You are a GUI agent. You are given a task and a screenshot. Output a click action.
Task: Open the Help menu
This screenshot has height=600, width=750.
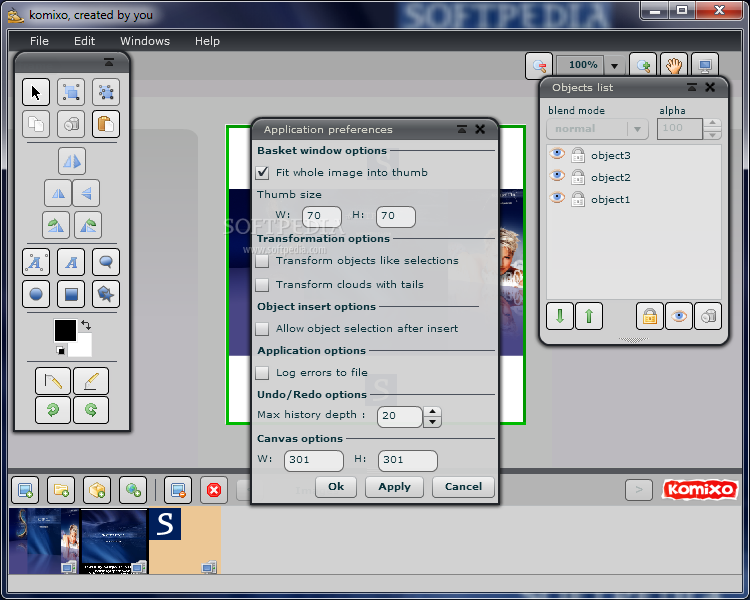click(x=207, y=41)
